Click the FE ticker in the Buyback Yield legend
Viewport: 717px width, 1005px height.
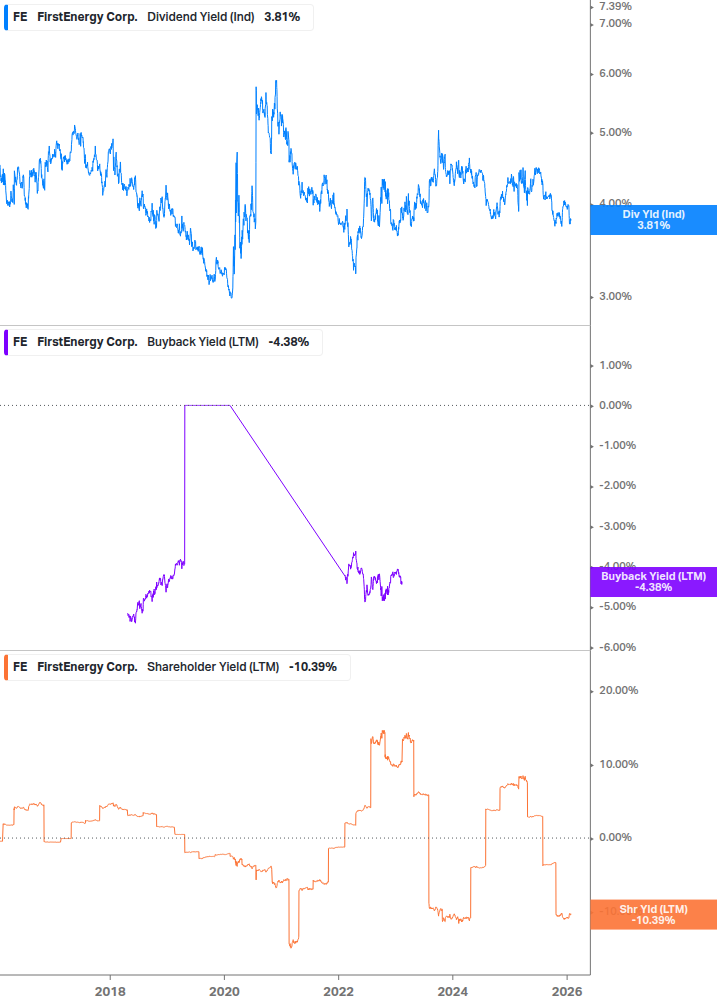pyautogui.click(x=20, y=342)
